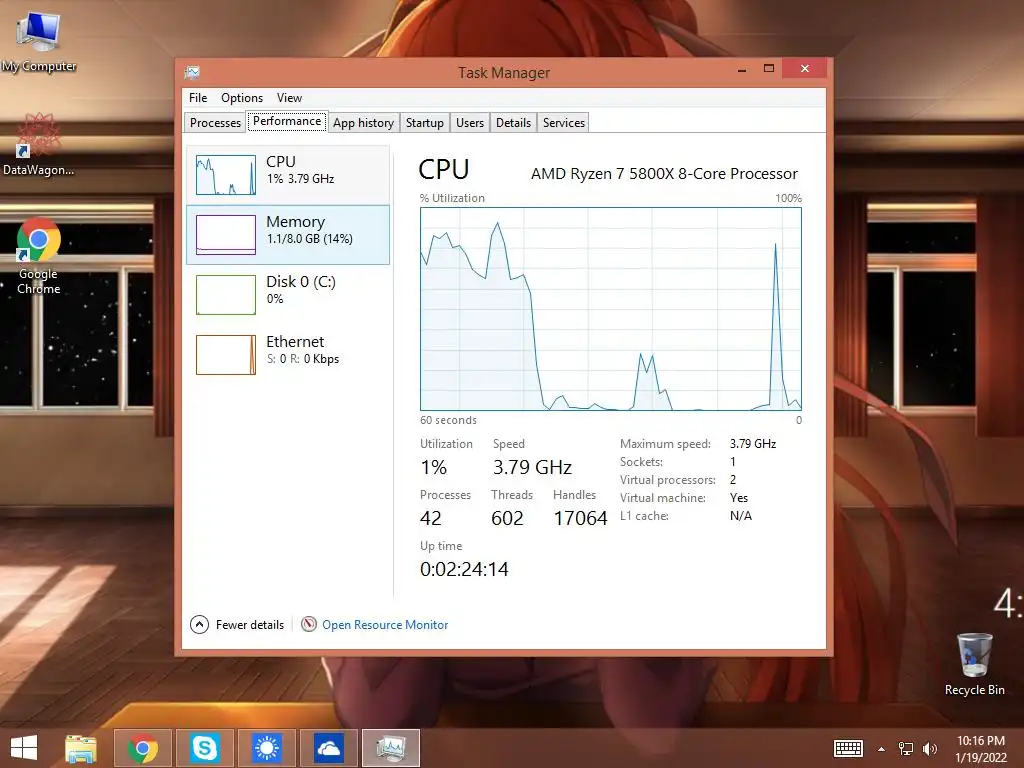
Task: Select Disk 0 (C:) in the sidebar
Action: point(288,295)
